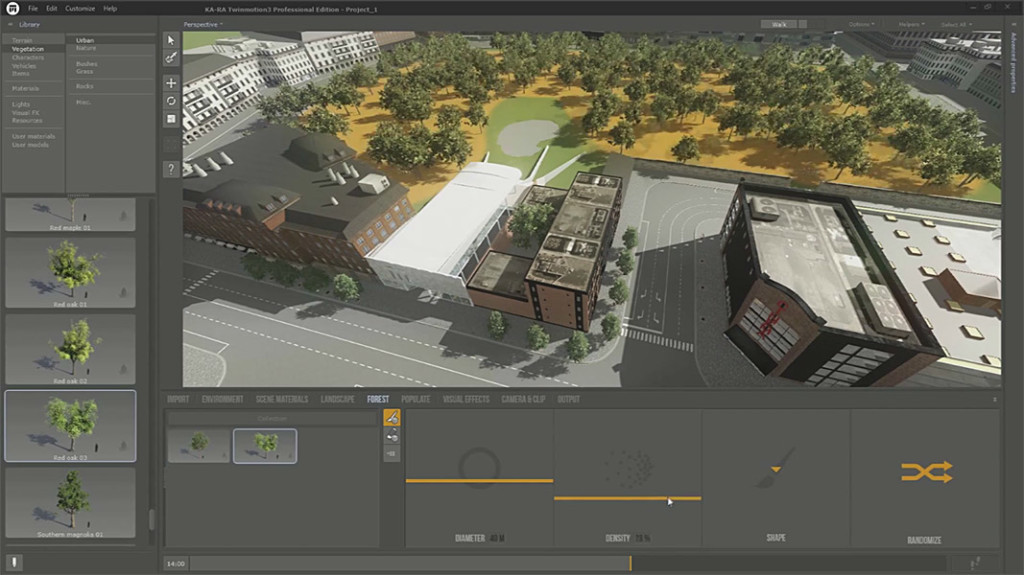Open the Perspective view dropdown
This screenshot has width=1024, height=575.
point(203,24)
